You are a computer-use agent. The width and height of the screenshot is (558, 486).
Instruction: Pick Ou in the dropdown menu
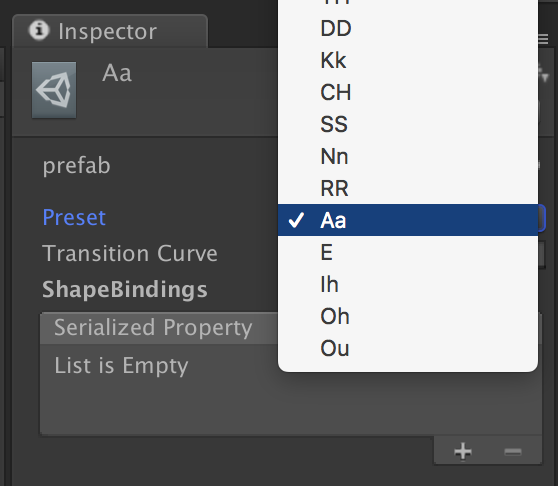408,348
